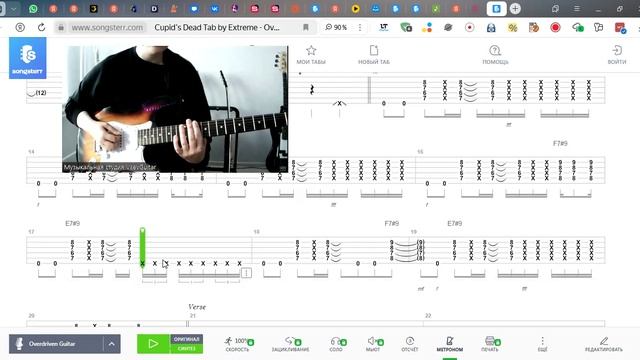This screenshot has width=640, height=360.
Task: Click the dark D browser tab
Action: (154, 9)
